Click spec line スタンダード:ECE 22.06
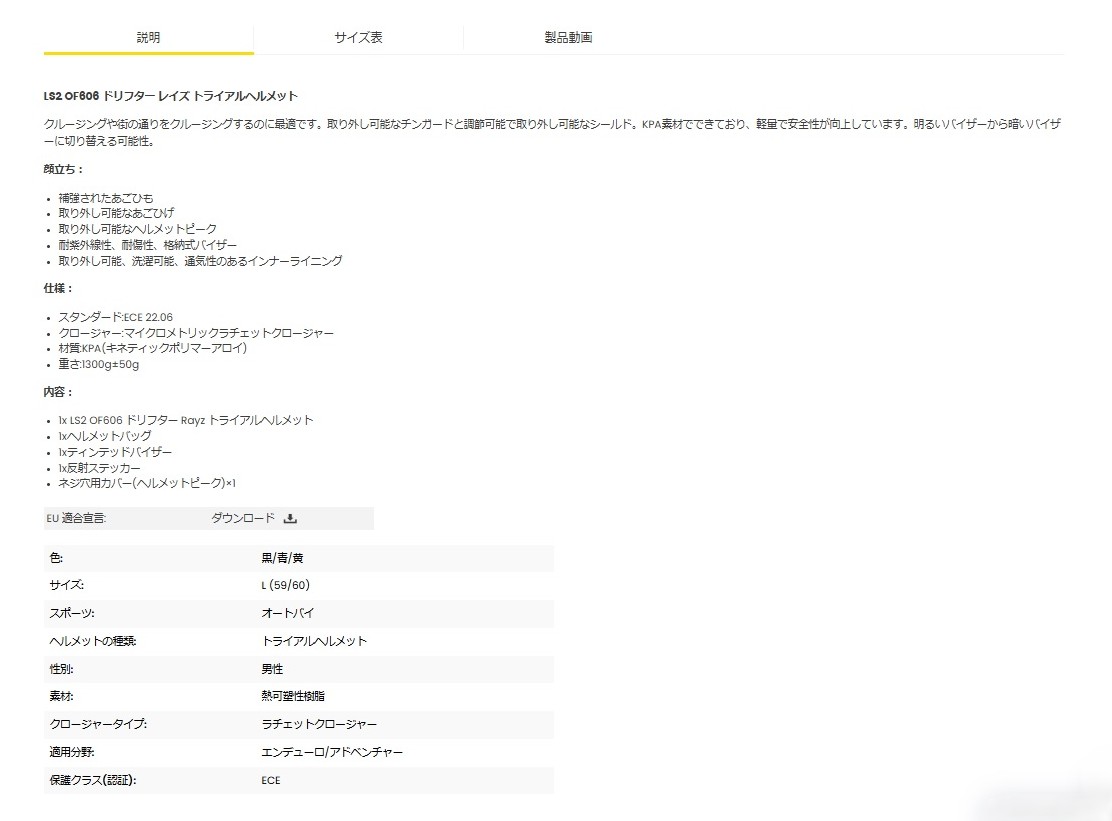This screenshot has height=821, width=1112. pos(116,317)
